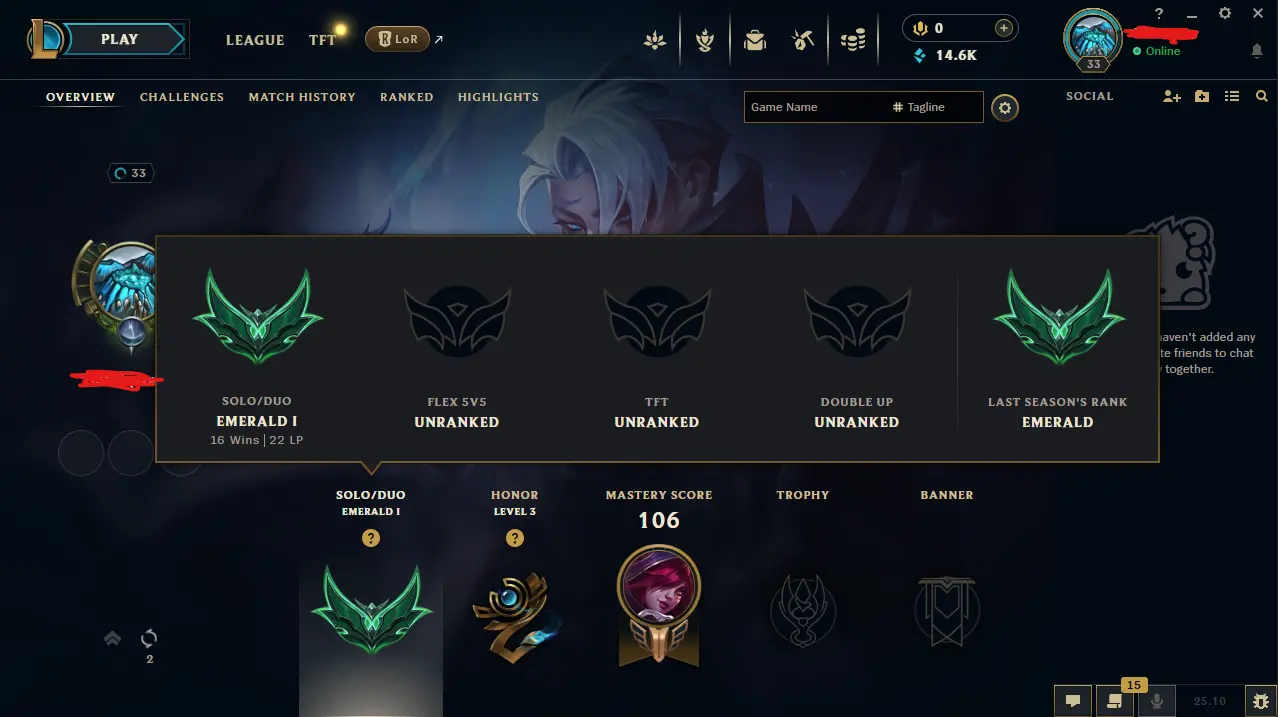Screen dimensions: 1278x717
Task: Open the chat bubble icon
Action: pos(1072,701)
